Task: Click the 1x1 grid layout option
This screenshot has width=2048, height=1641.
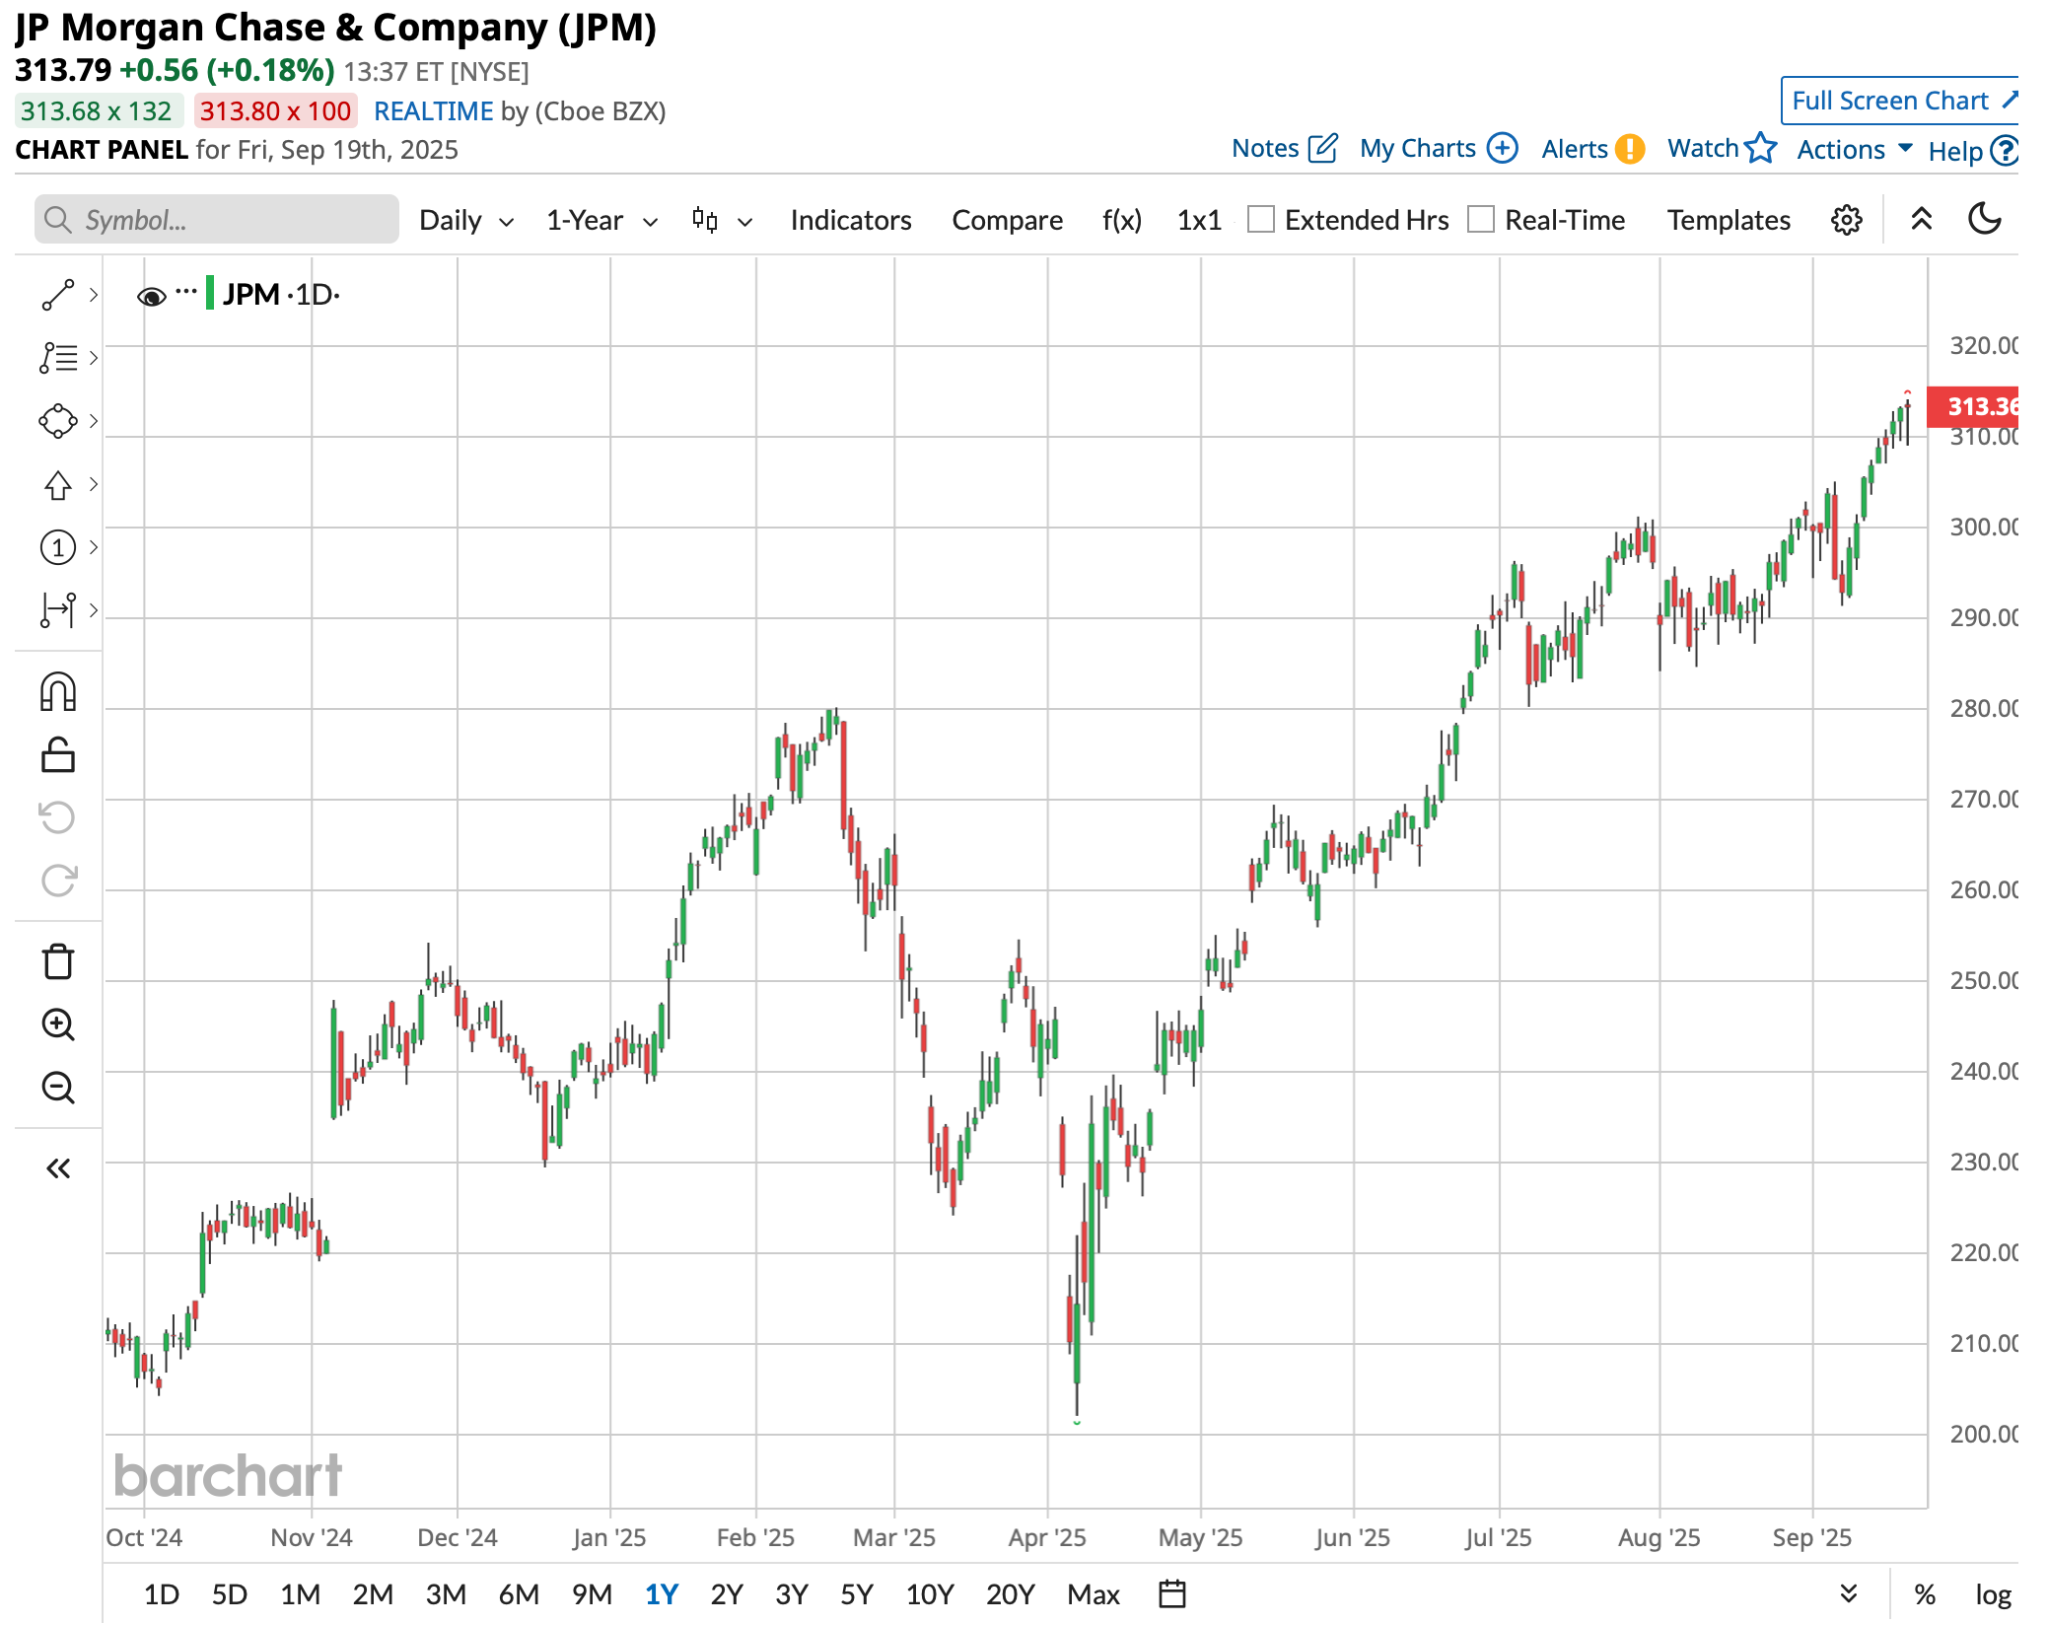Action: (1199, 220)
